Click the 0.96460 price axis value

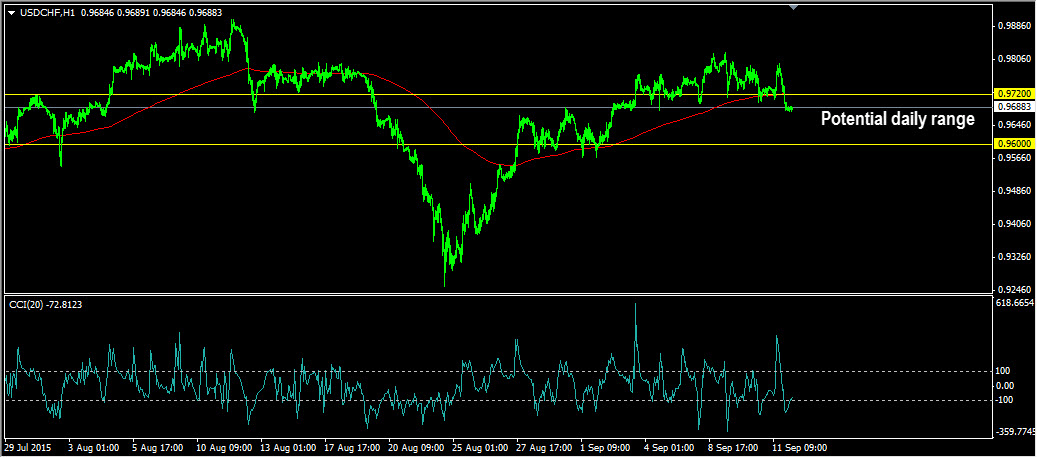(1017, 125)
